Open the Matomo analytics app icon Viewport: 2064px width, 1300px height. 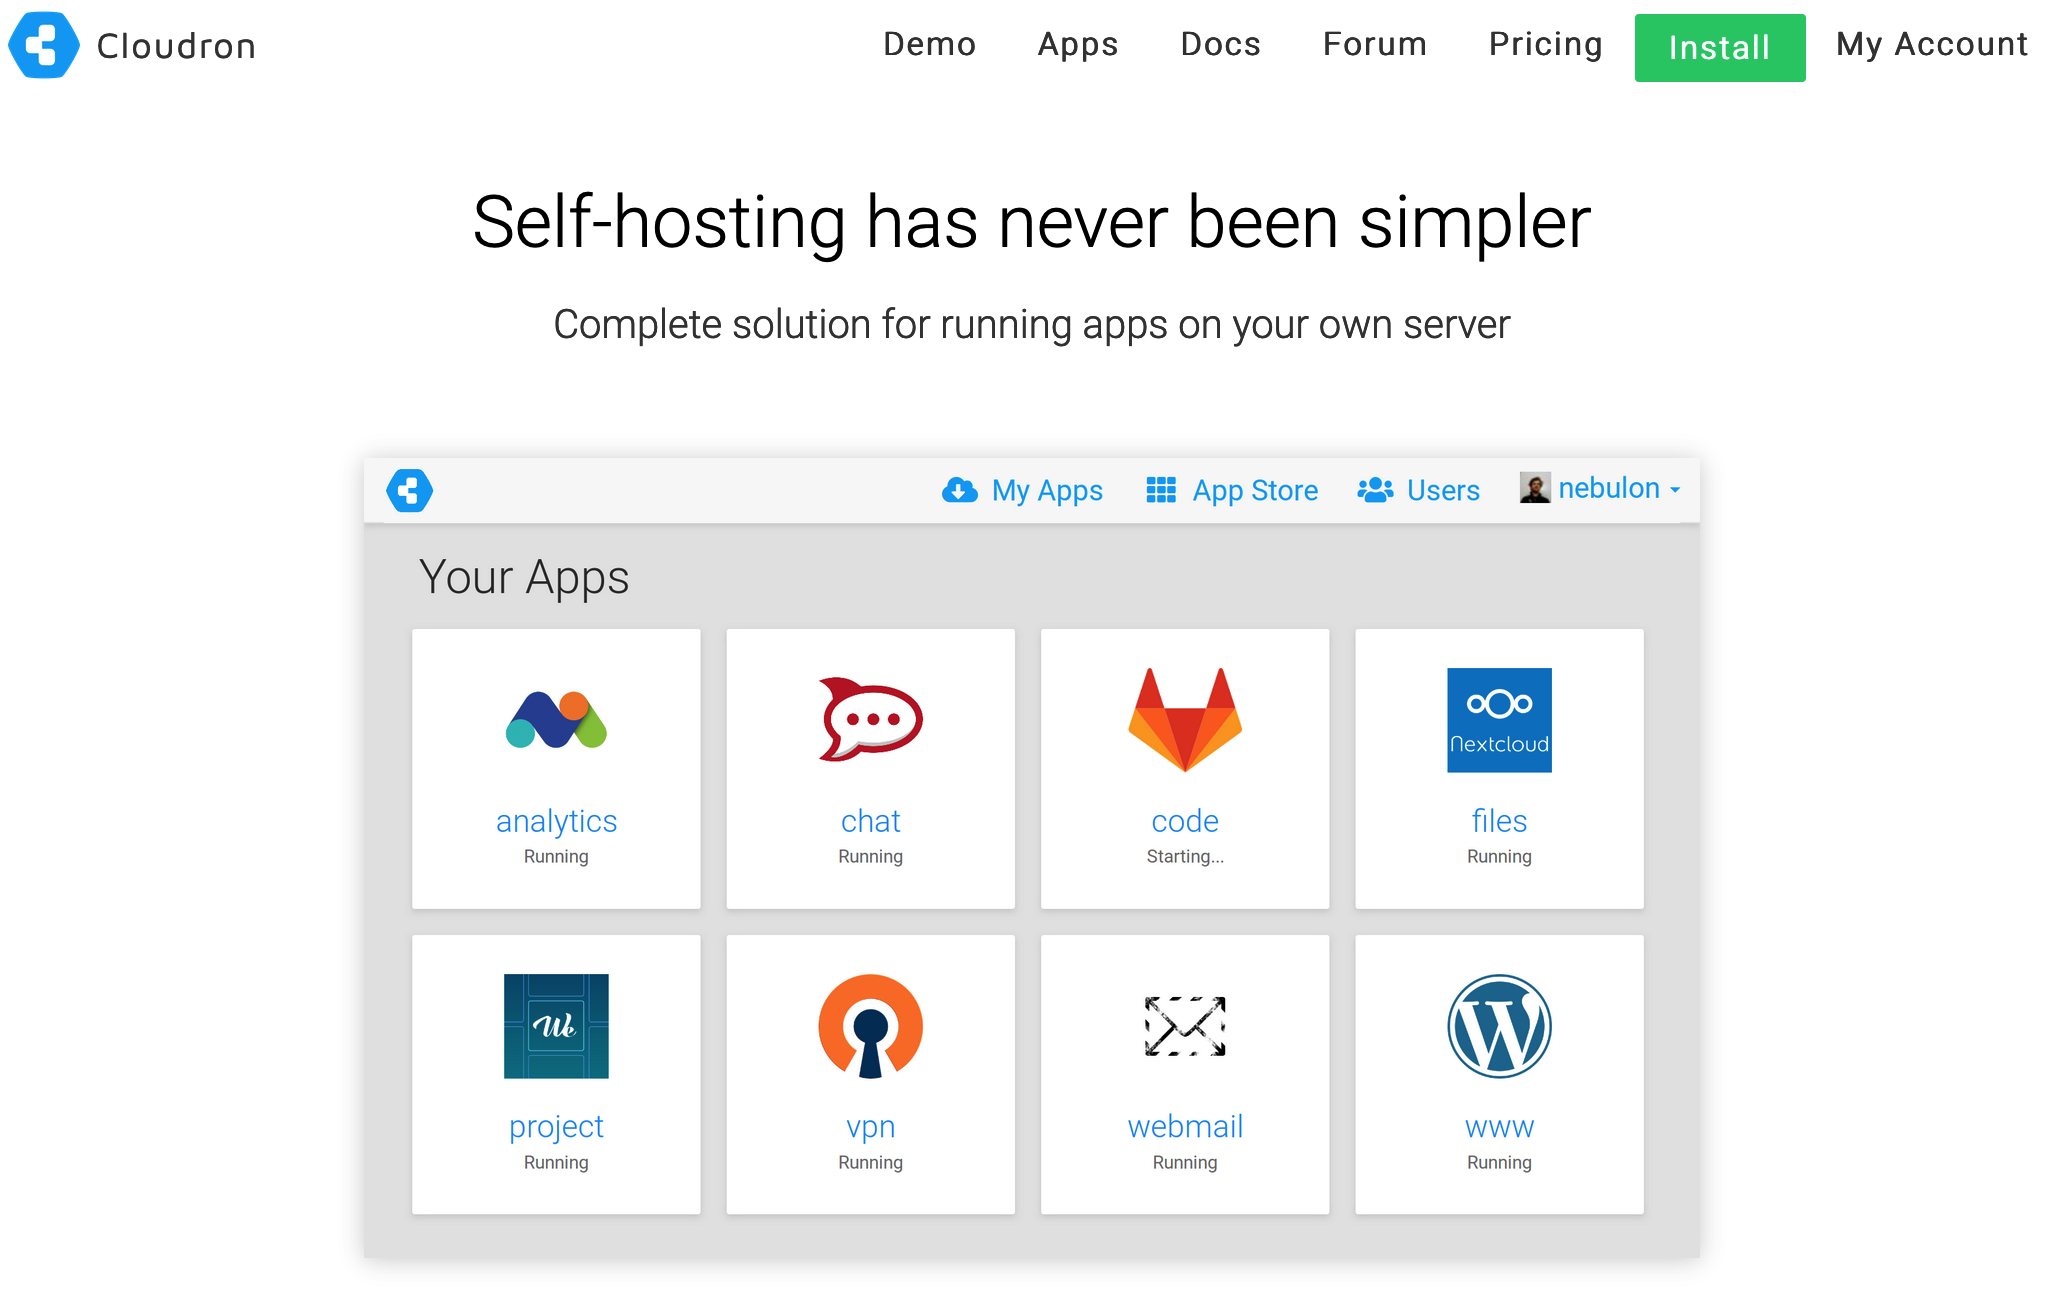point(556,720)
